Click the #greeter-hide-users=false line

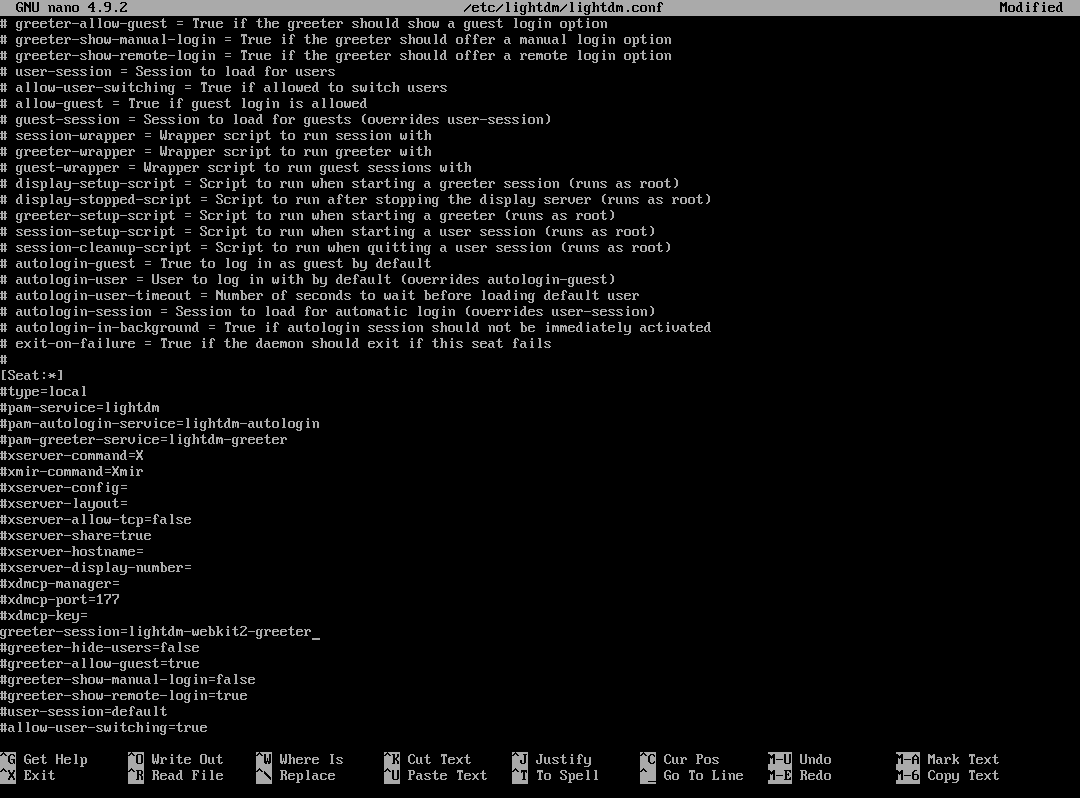pos(100,647)
